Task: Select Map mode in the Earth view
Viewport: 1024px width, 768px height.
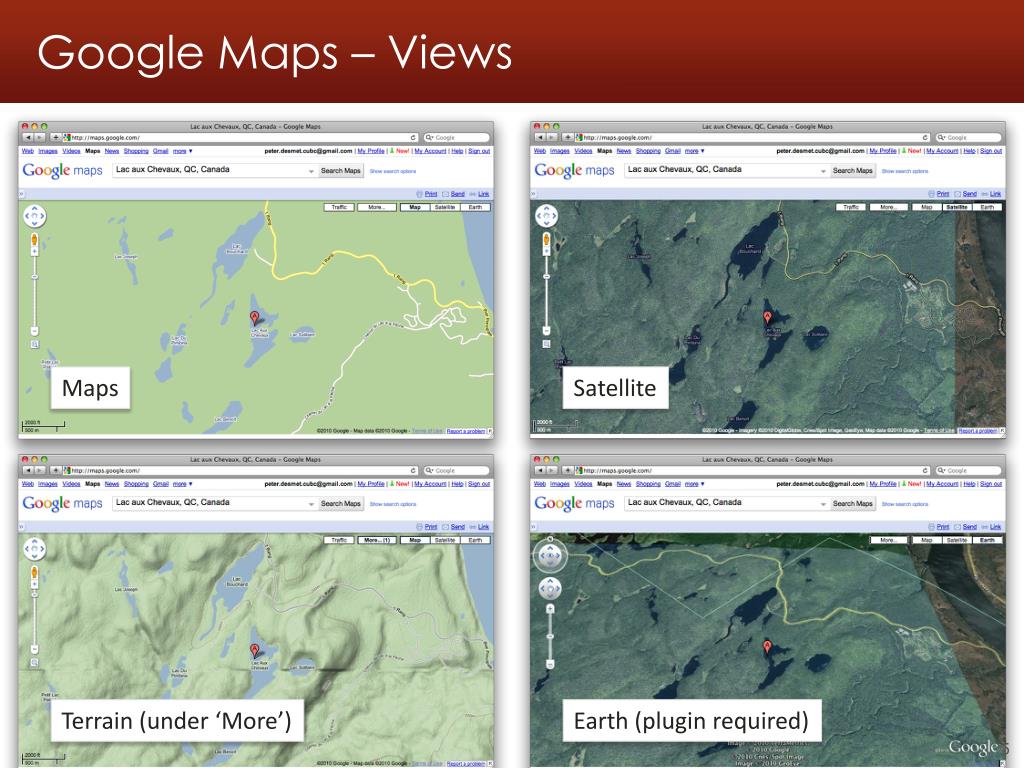Action: coord(927,541)
